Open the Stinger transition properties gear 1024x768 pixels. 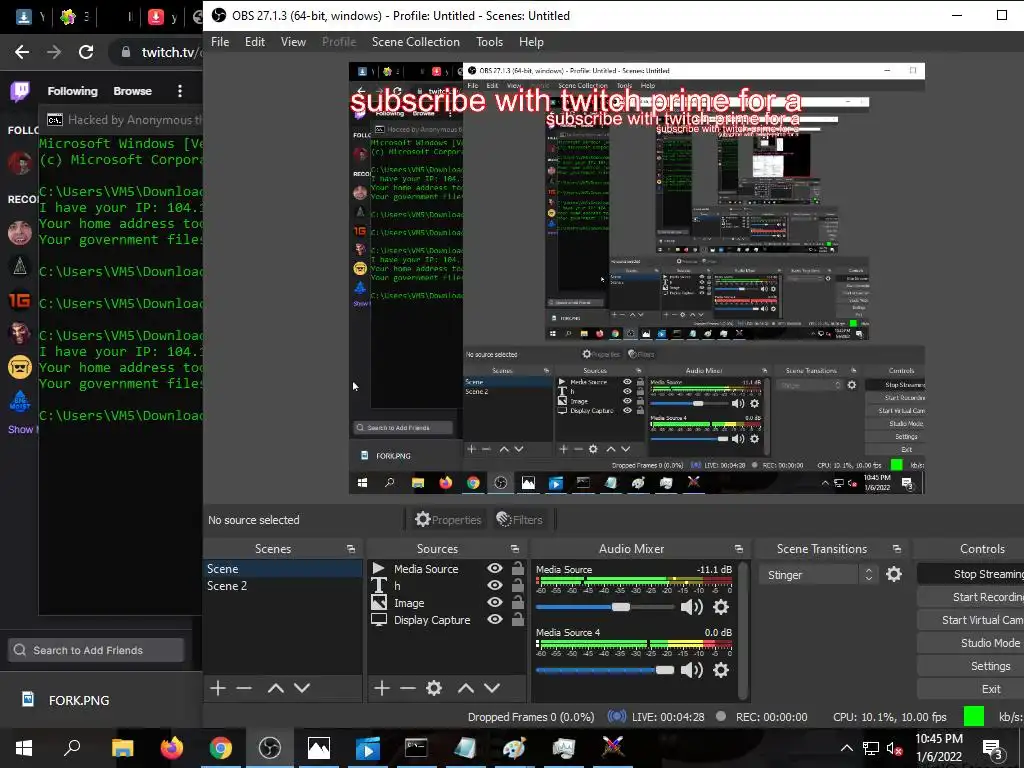click(x=894, y=574)
